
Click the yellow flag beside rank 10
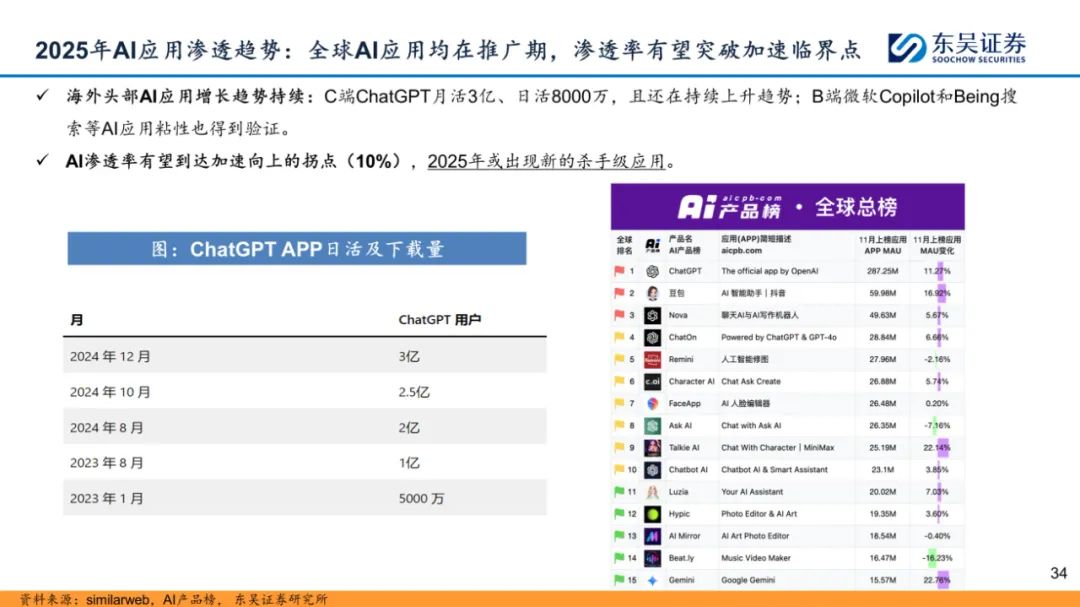click(x=619, y=470)
